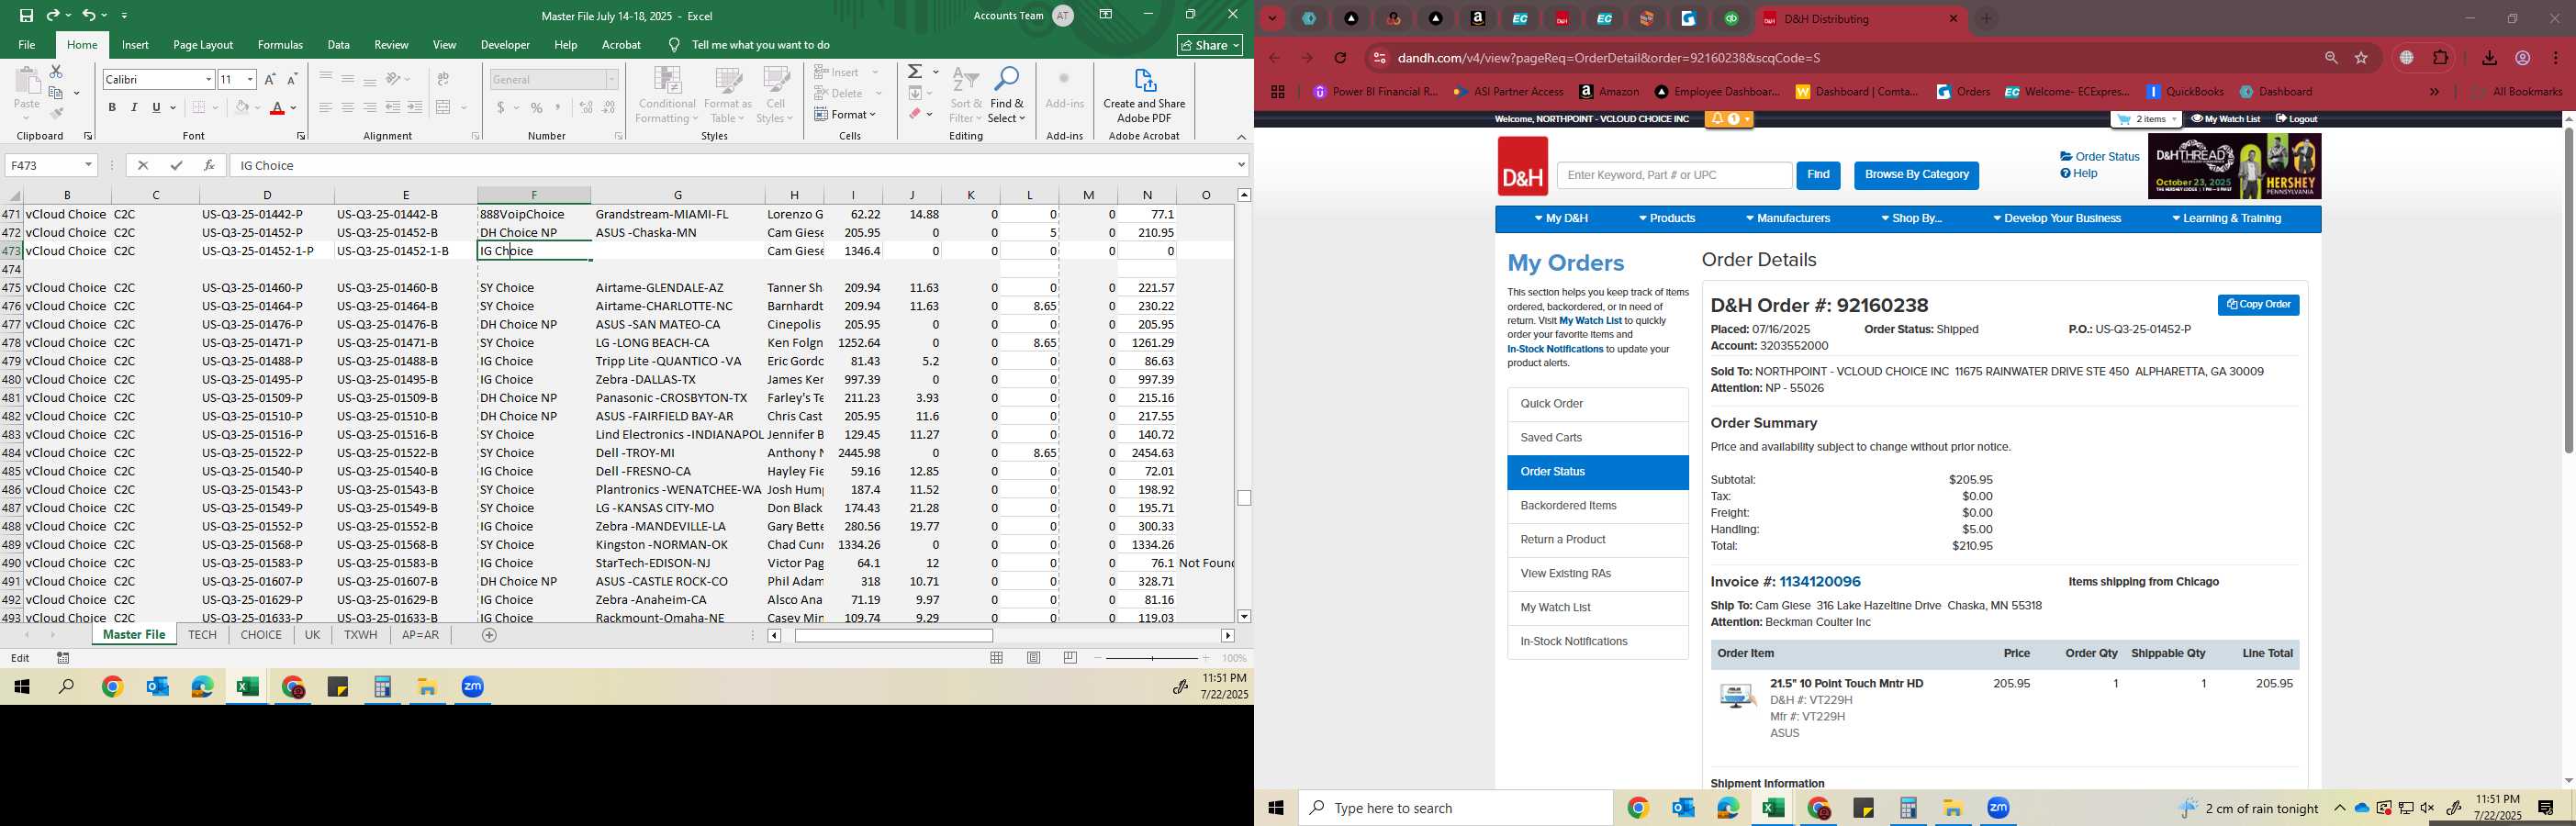Decrease font size with the small A icon
The image size is (2576, 826).
(x=292, y=79)
